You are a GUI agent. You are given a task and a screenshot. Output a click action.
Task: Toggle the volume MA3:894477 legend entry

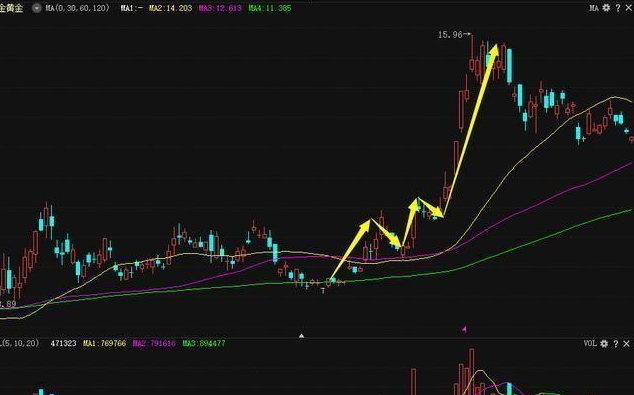[x=204, y=343]
